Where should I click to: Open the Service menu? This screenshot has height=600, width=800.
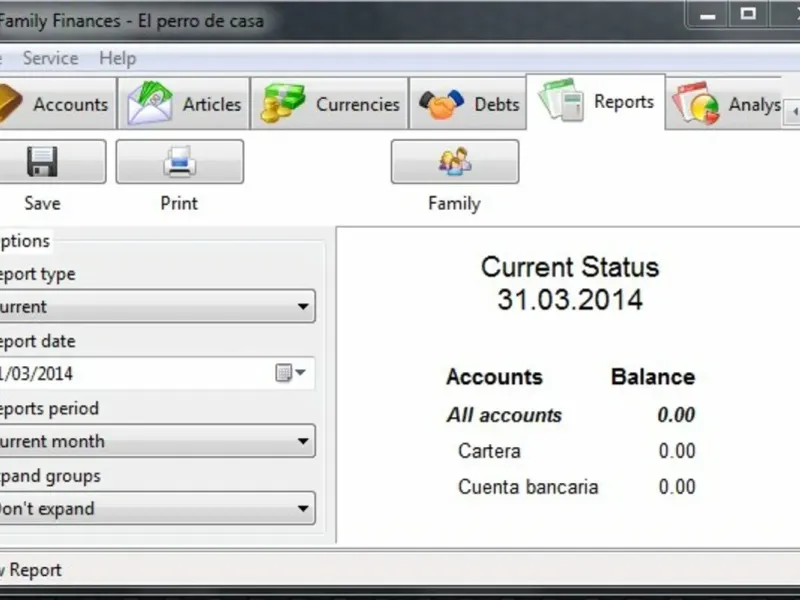(x=51, y=58)
